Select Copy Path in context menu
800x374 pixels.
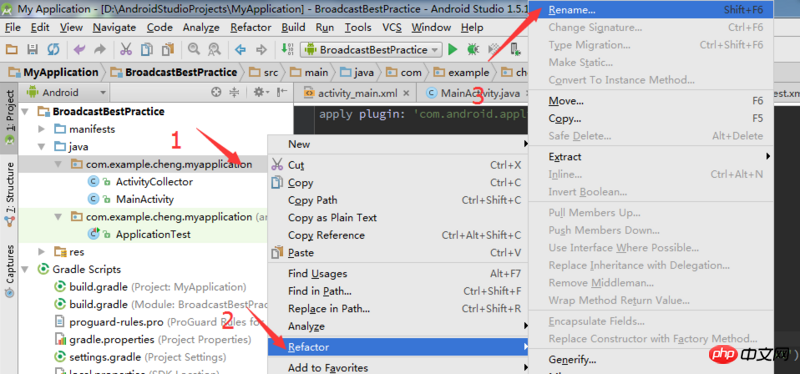(x=398, y=200)
